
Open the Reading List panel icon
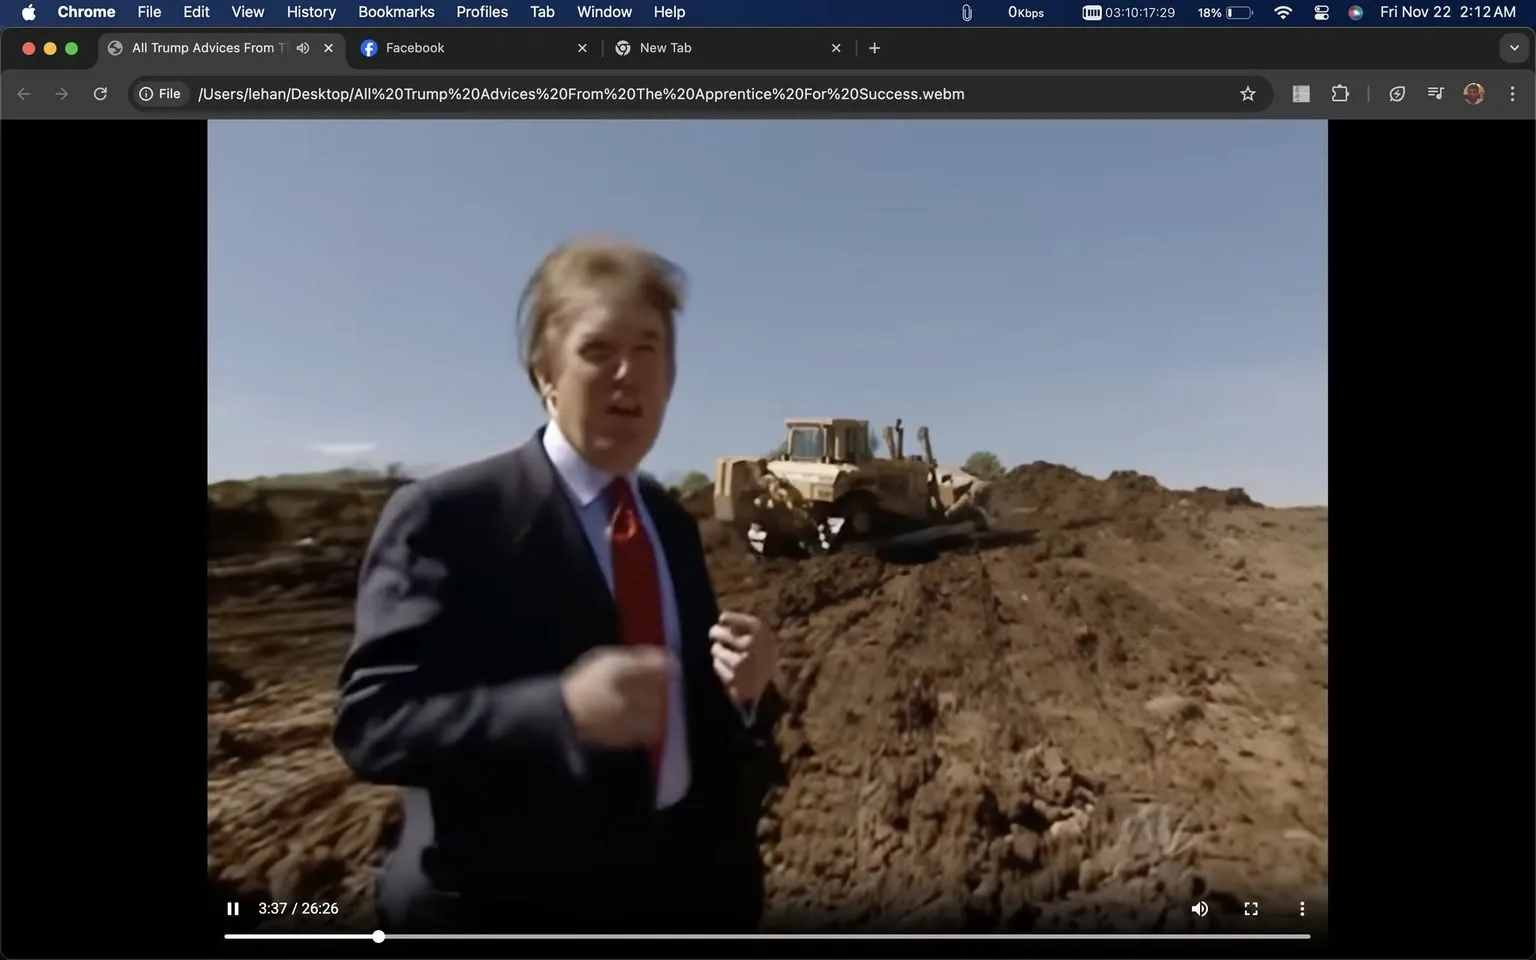click(x=1301, y=93)
